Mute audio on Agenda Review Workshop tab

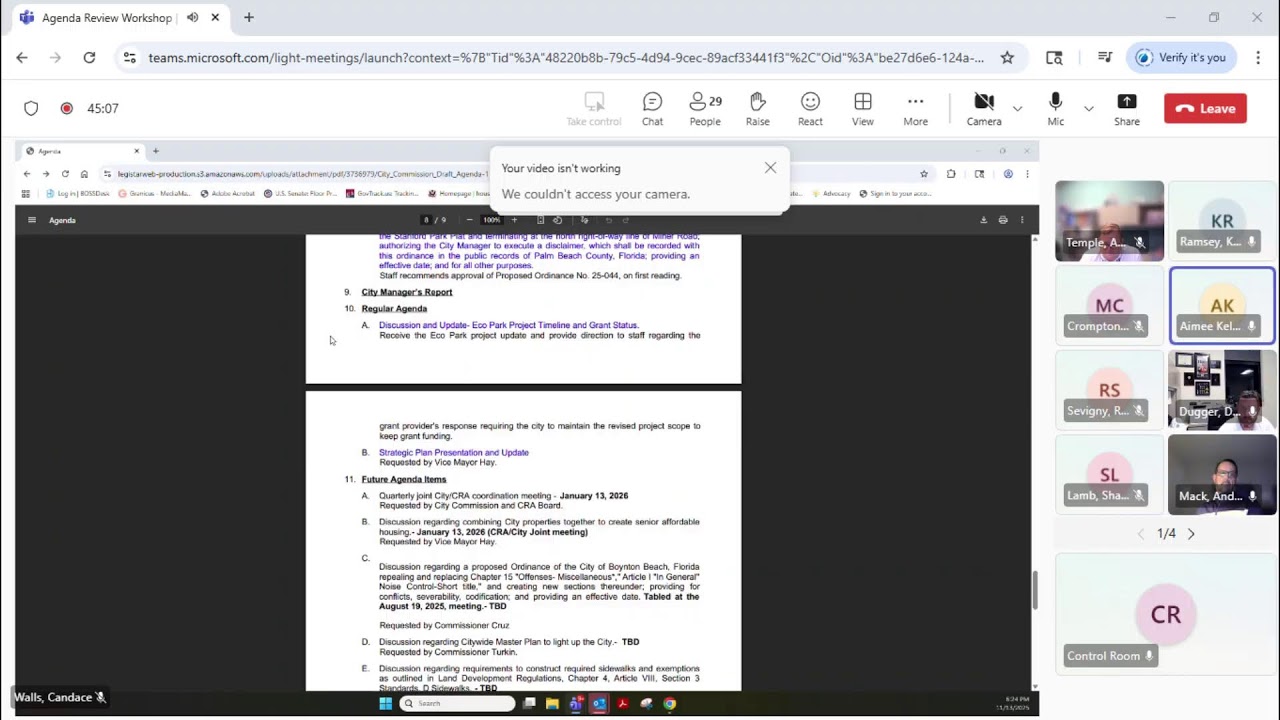point(192,17)
